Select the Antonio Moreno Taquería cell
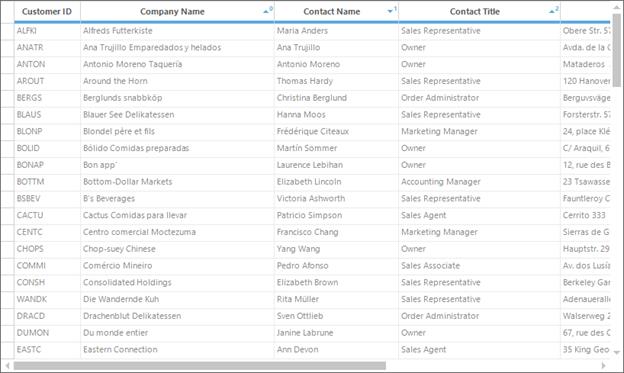This screenshot has width=624, height=373. [x=177, y=64]
